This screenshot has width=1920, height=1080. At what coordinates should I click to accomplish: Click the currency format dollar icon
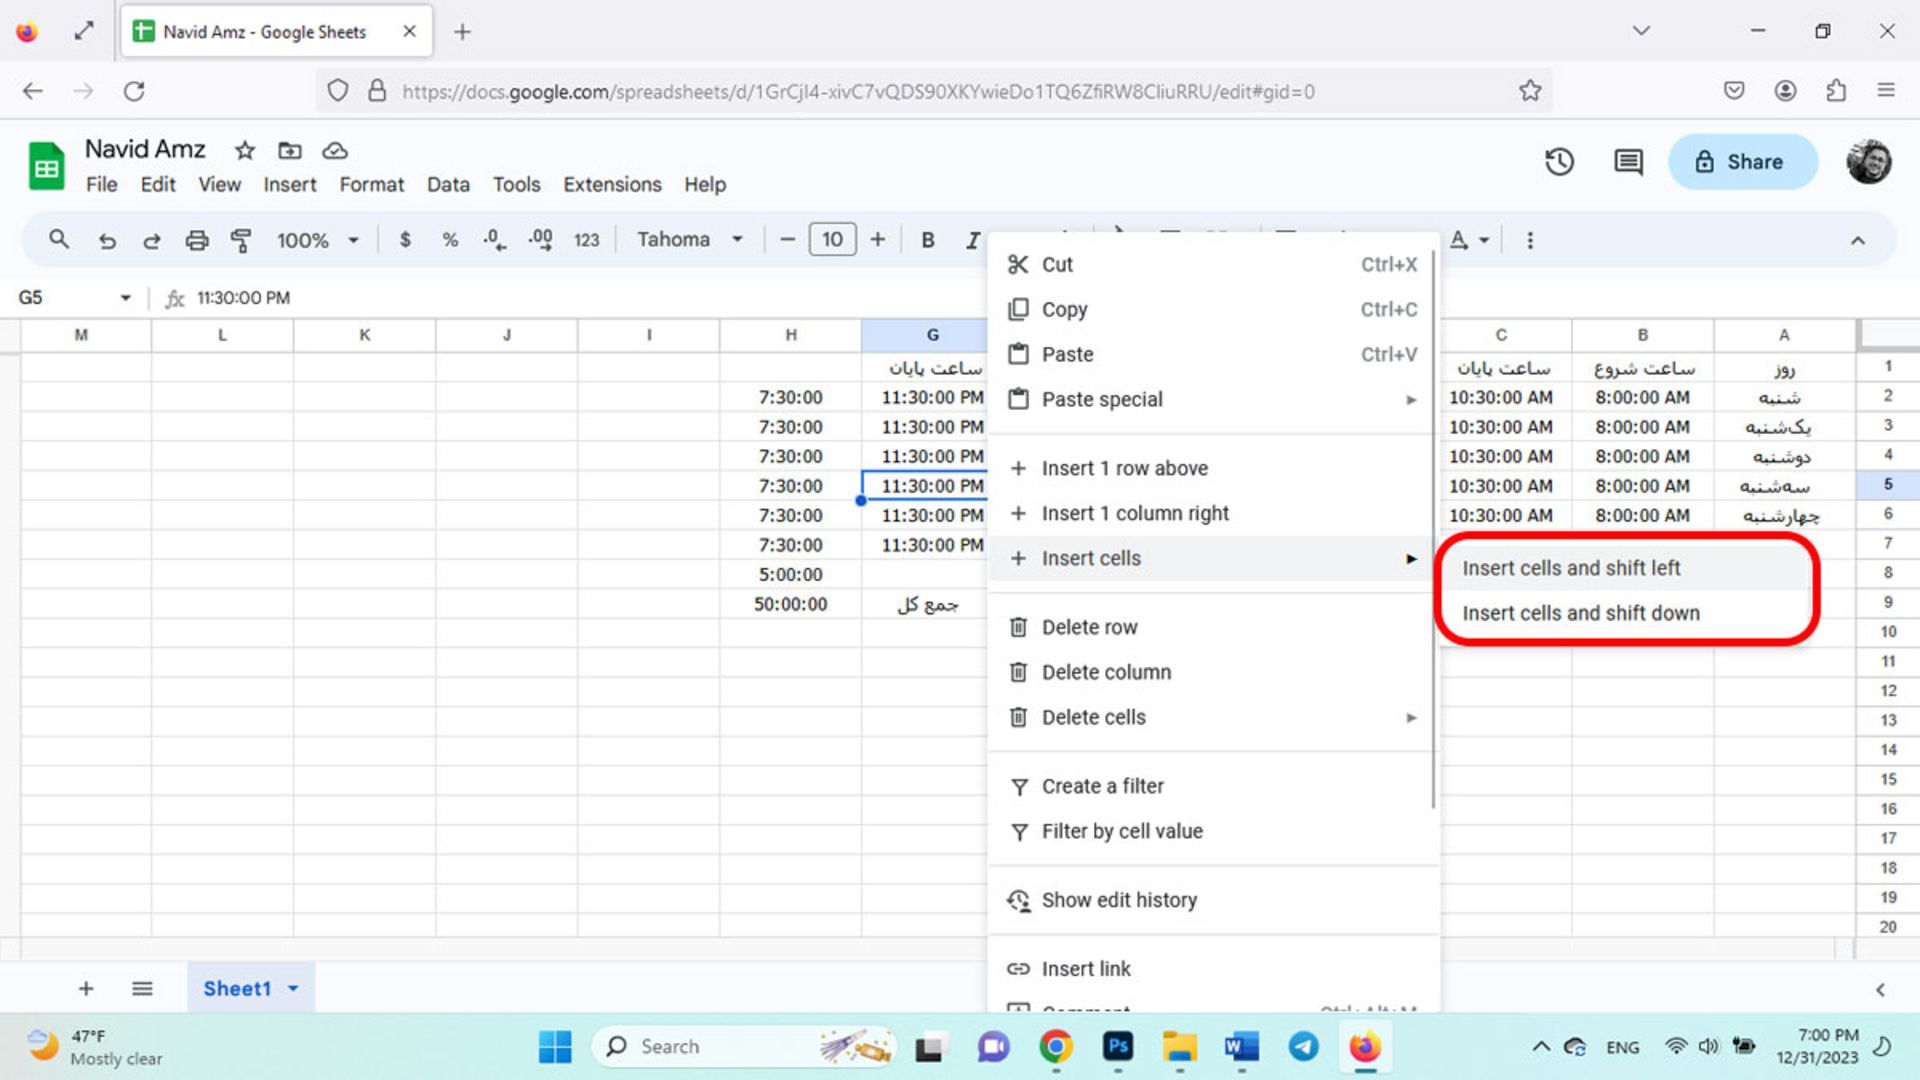point(404,239)
